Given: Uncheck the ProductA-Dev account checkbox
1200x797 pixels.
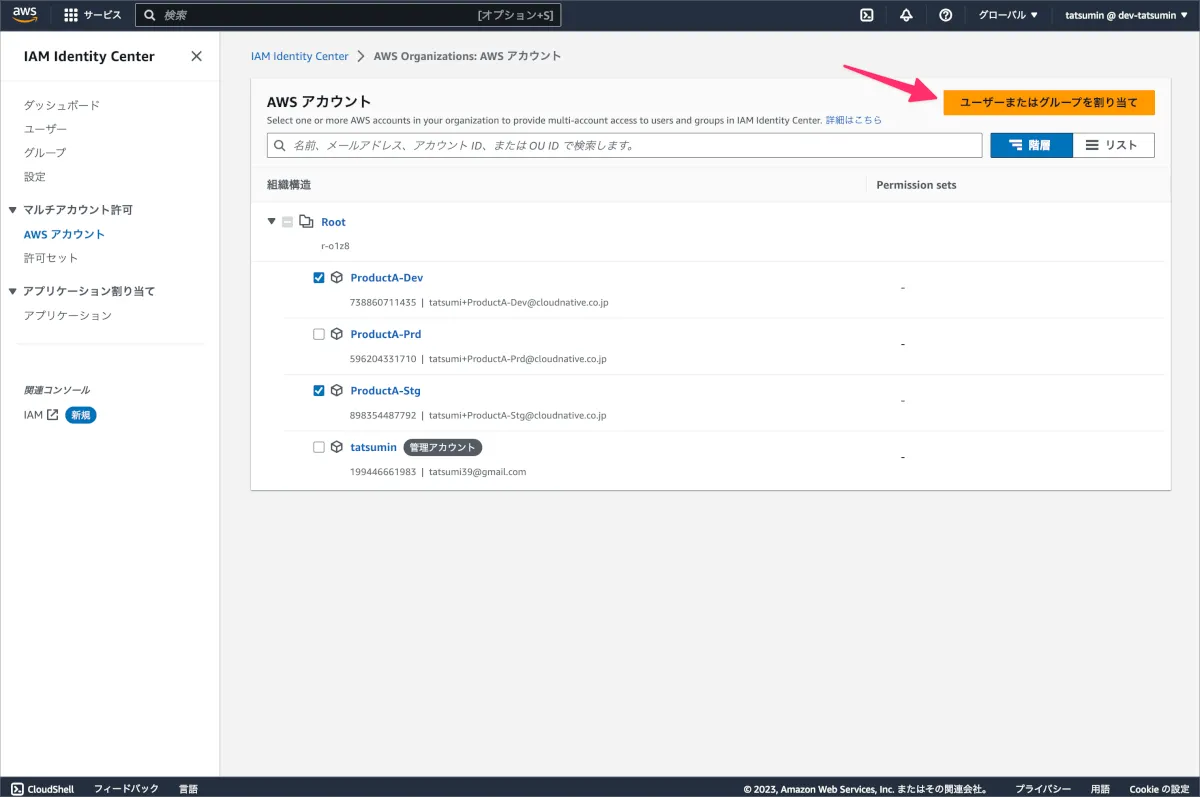Looking at the screenshot, I should pyautogui.click(x=319, y=278).
